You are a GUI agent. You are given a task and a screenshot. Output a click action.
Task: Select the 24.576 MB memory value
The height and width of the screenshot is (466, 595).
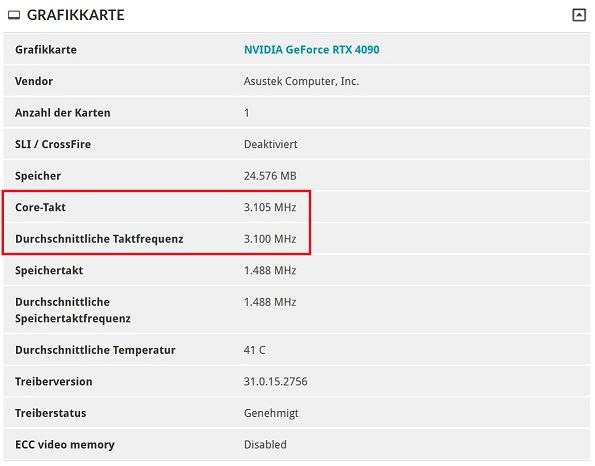click(x=270, y=176)
